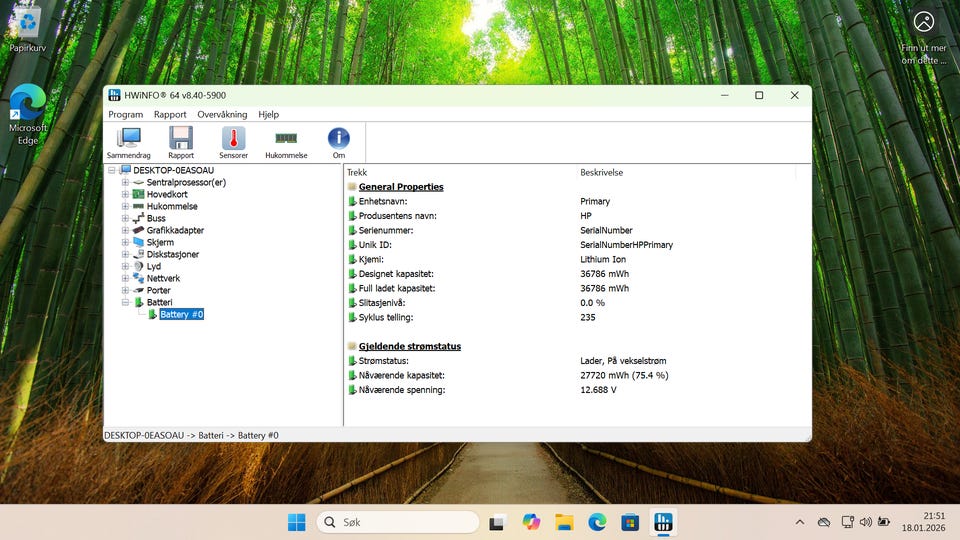
Task: Click the Rapport floppy disk icon
Action: click(x=181, y=142)
